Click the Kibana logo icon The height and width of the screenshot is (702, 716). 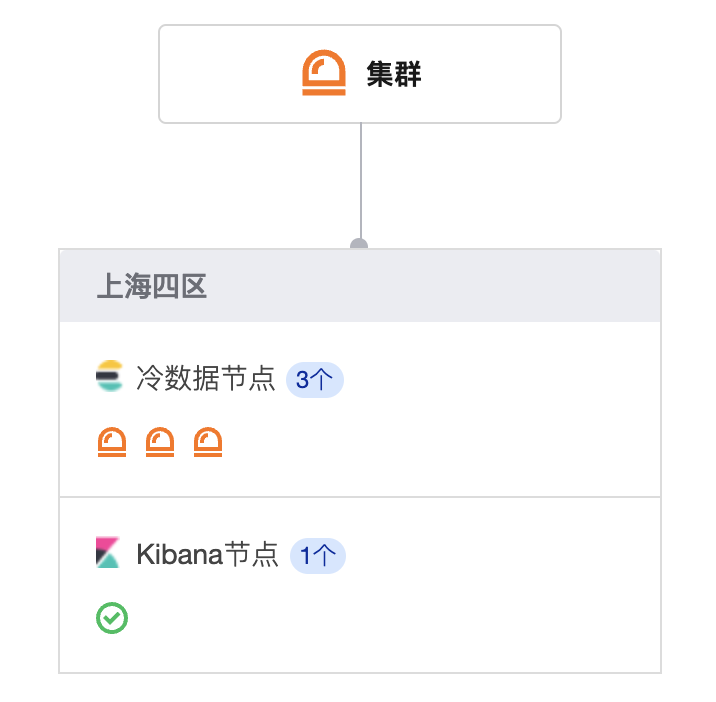tap(108, 553)
